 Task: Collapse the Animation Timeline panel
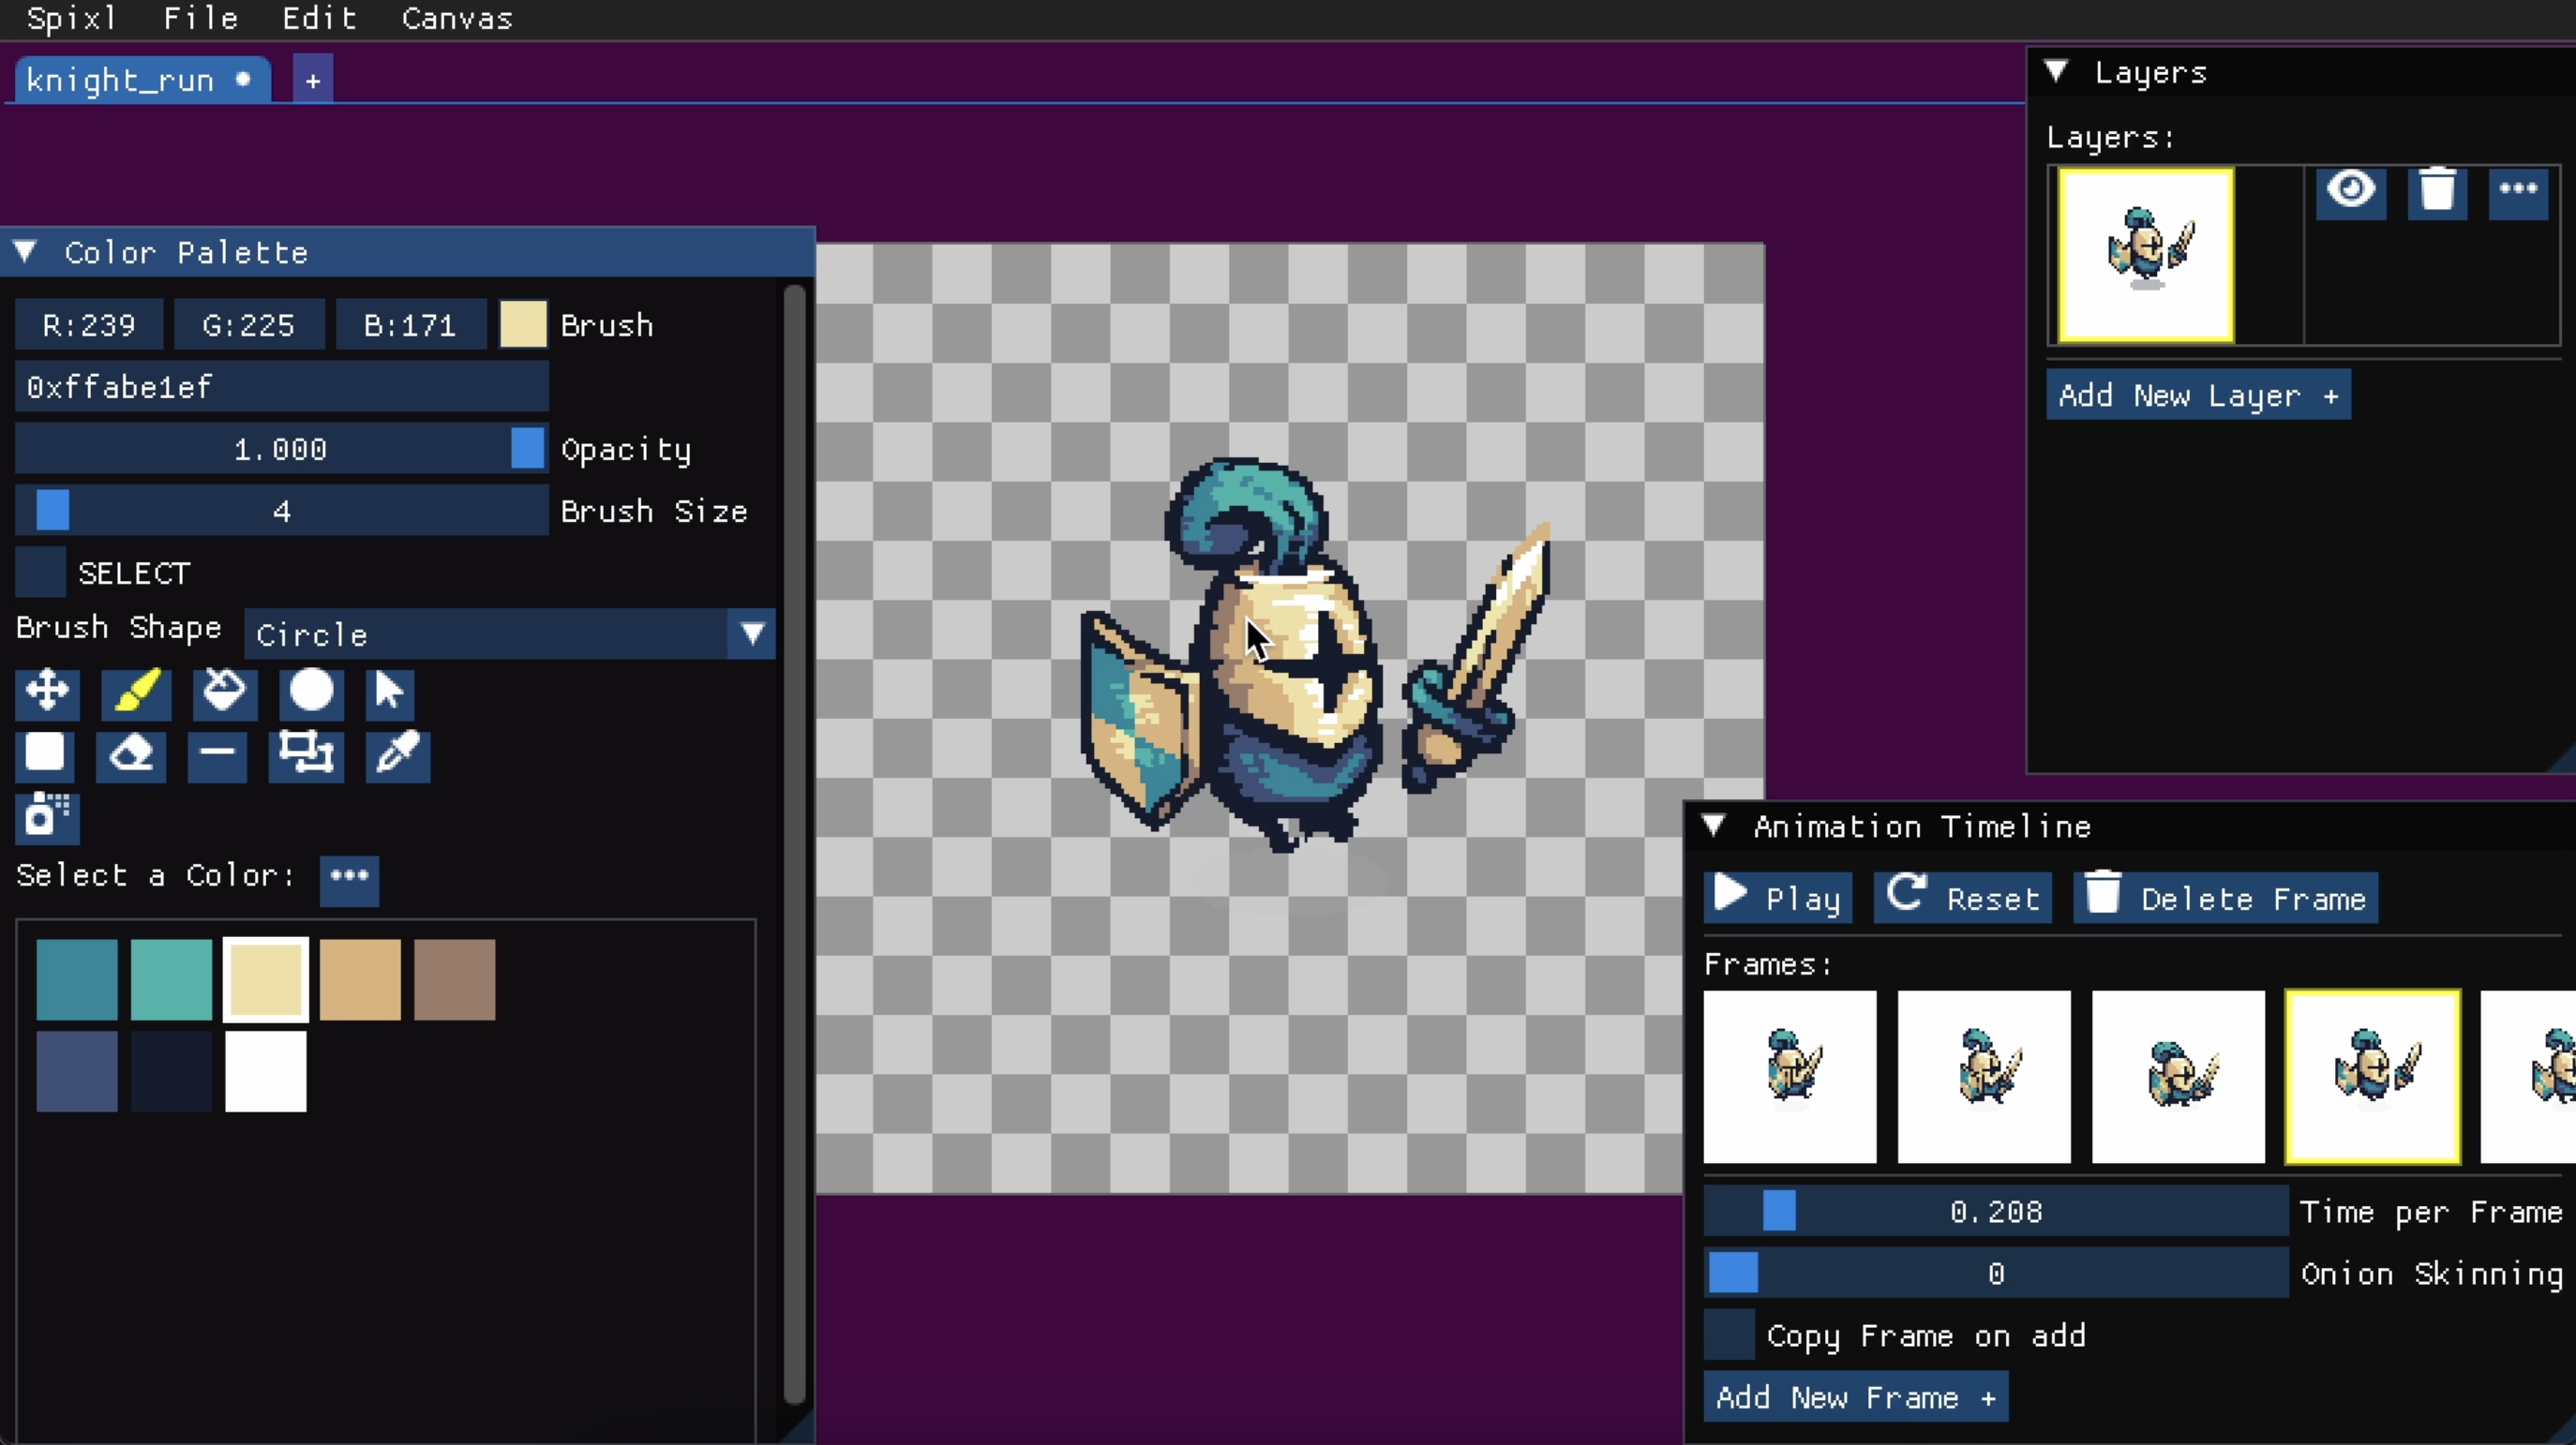tap(1713, 826)
